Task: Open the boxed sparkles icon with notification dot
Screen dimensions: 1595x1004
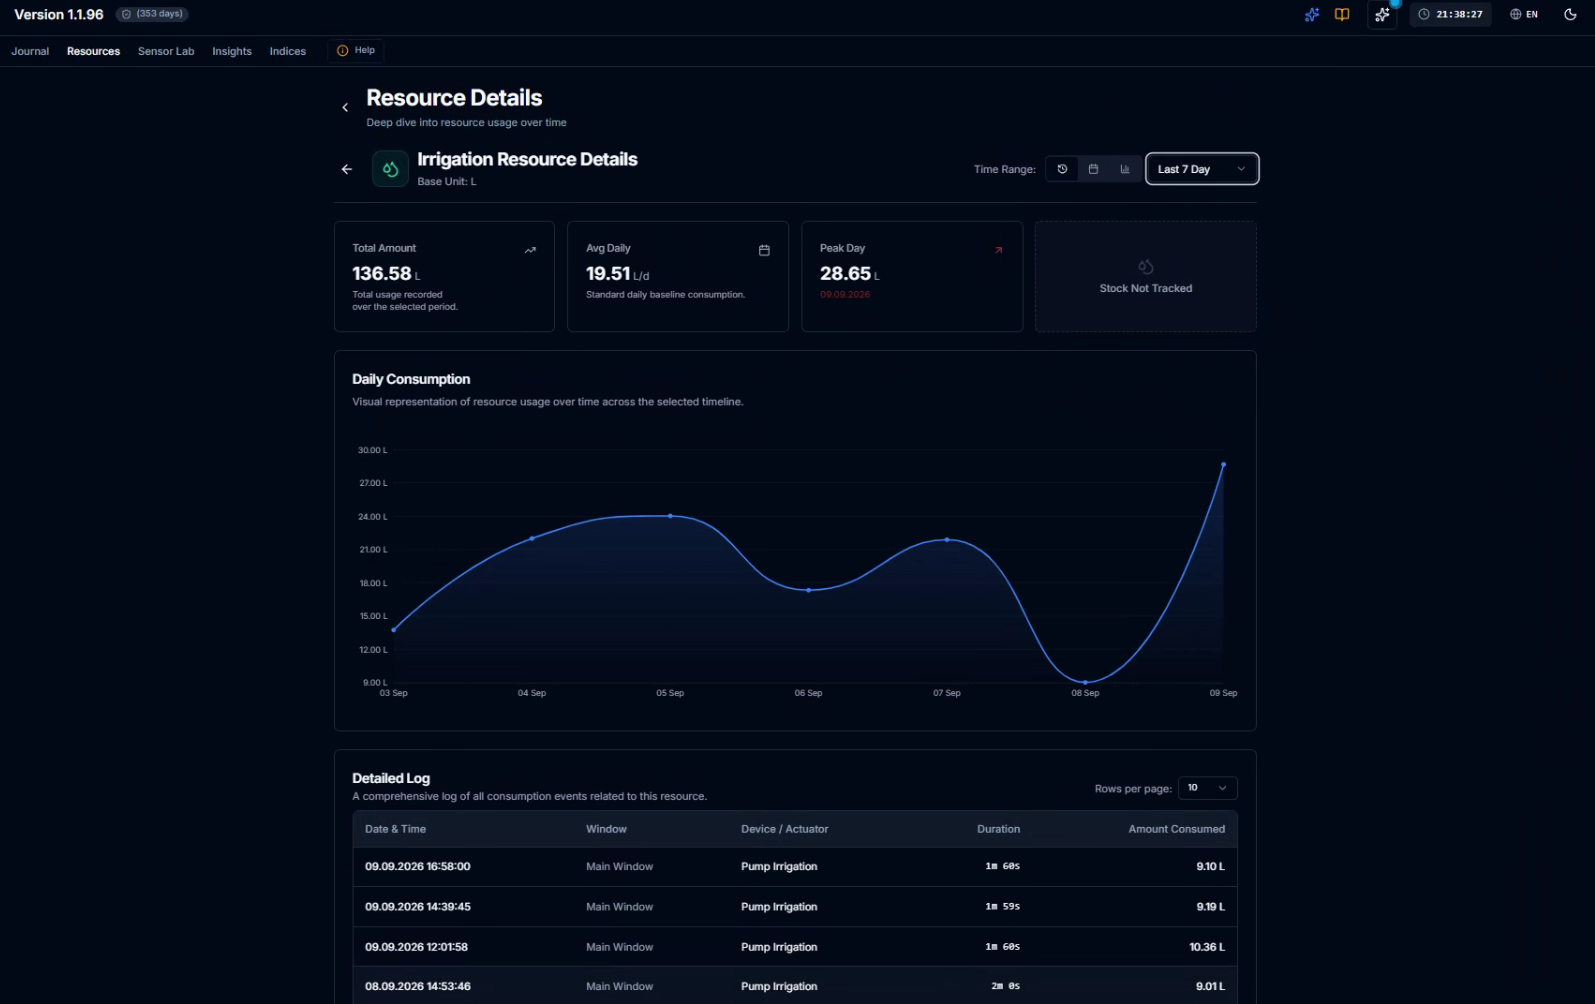Action: (1382, 14)
